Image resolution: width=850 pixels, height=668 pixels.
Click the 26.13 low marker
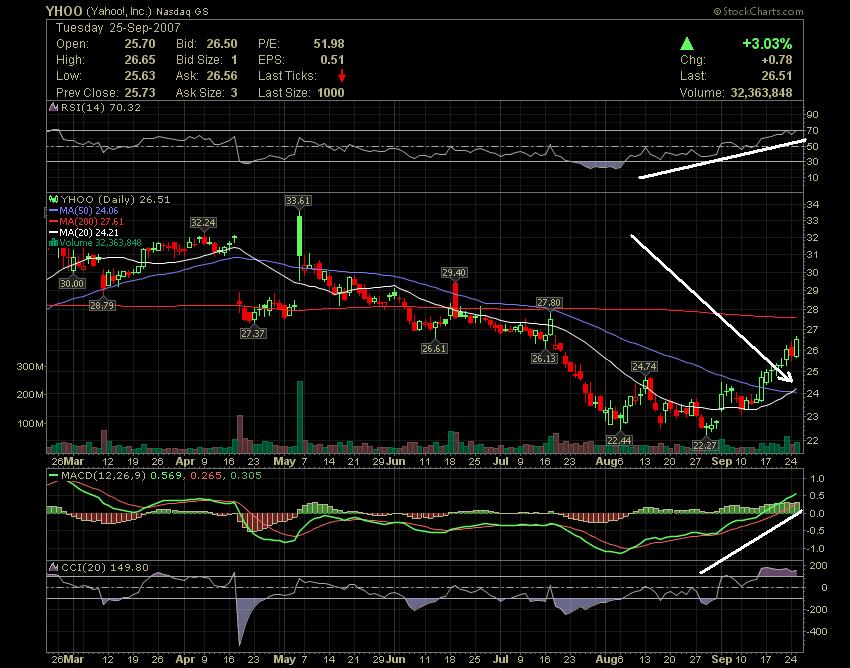coord(544,358)
